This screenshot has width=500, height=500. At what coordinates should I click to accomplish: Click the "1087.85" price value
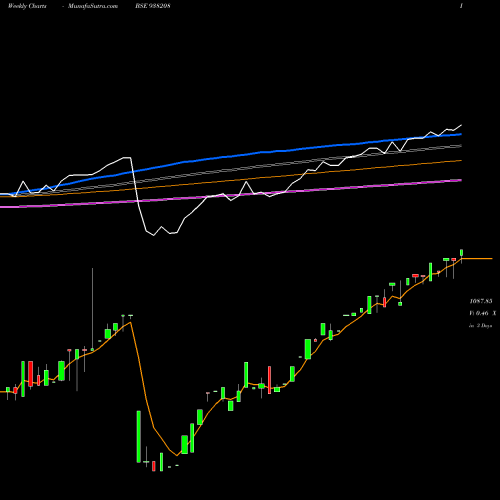click(x=481, y=301)
